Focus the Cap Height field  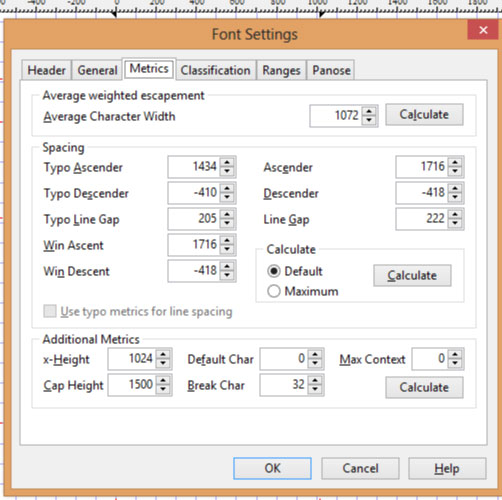click(x=132, y=385)
